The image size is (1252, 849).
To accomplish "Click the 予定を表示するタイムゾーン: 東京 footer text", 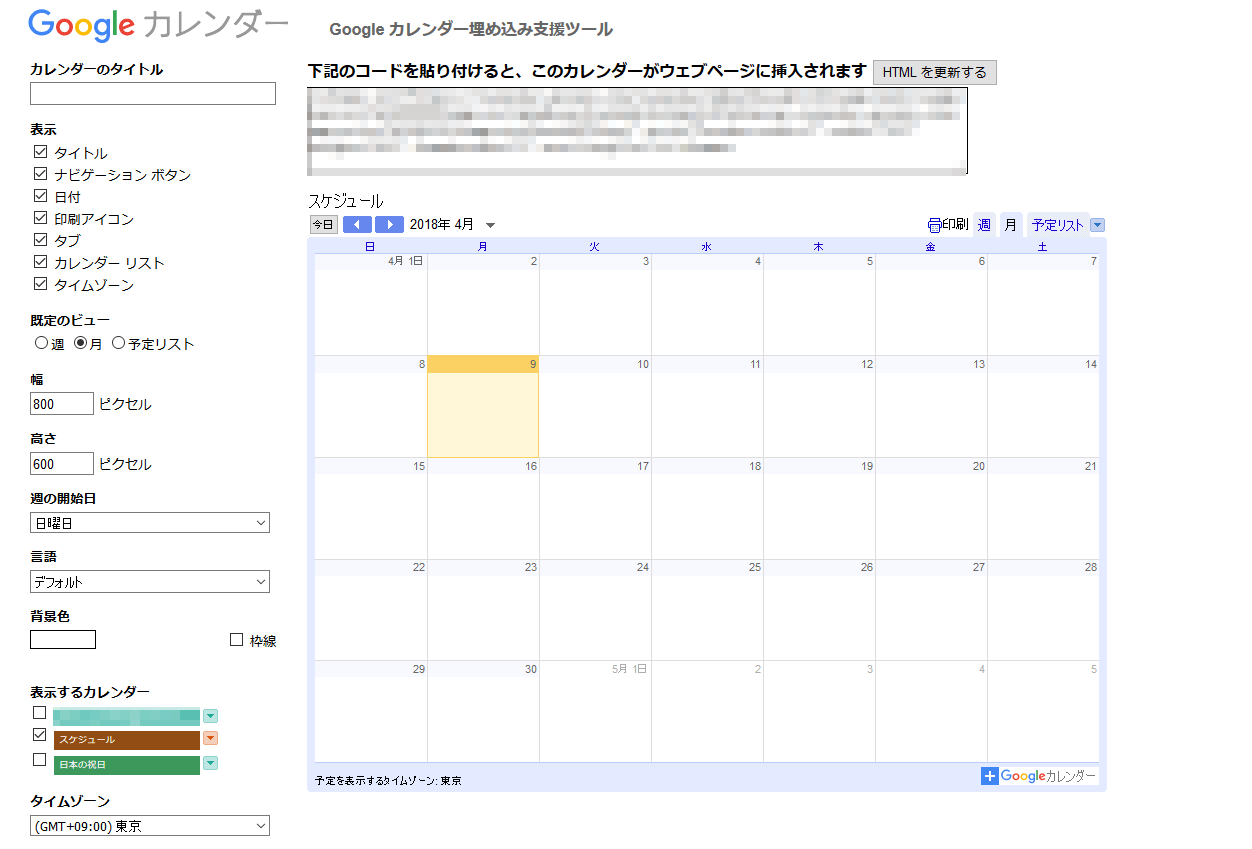I will (388, 780).
